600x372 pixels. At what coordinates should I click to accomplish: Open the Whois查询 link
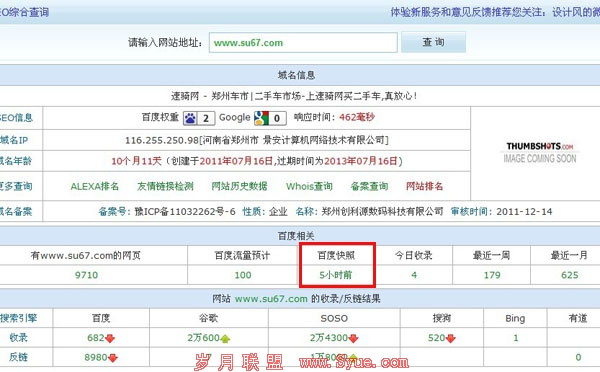pos(309,186)
